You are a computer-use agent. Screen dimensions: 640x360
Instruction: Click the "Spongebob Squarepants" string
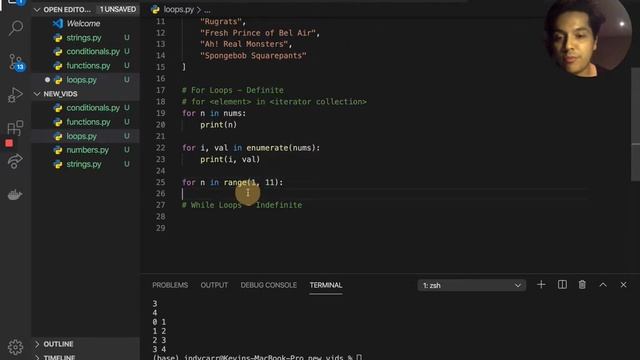click(253, 56)
